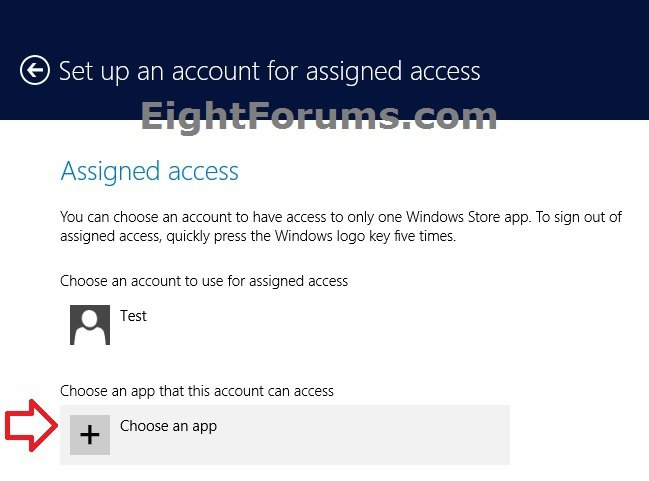649x481 pixels.
Task: Click the back arrow icon
Action: (35, 71)
